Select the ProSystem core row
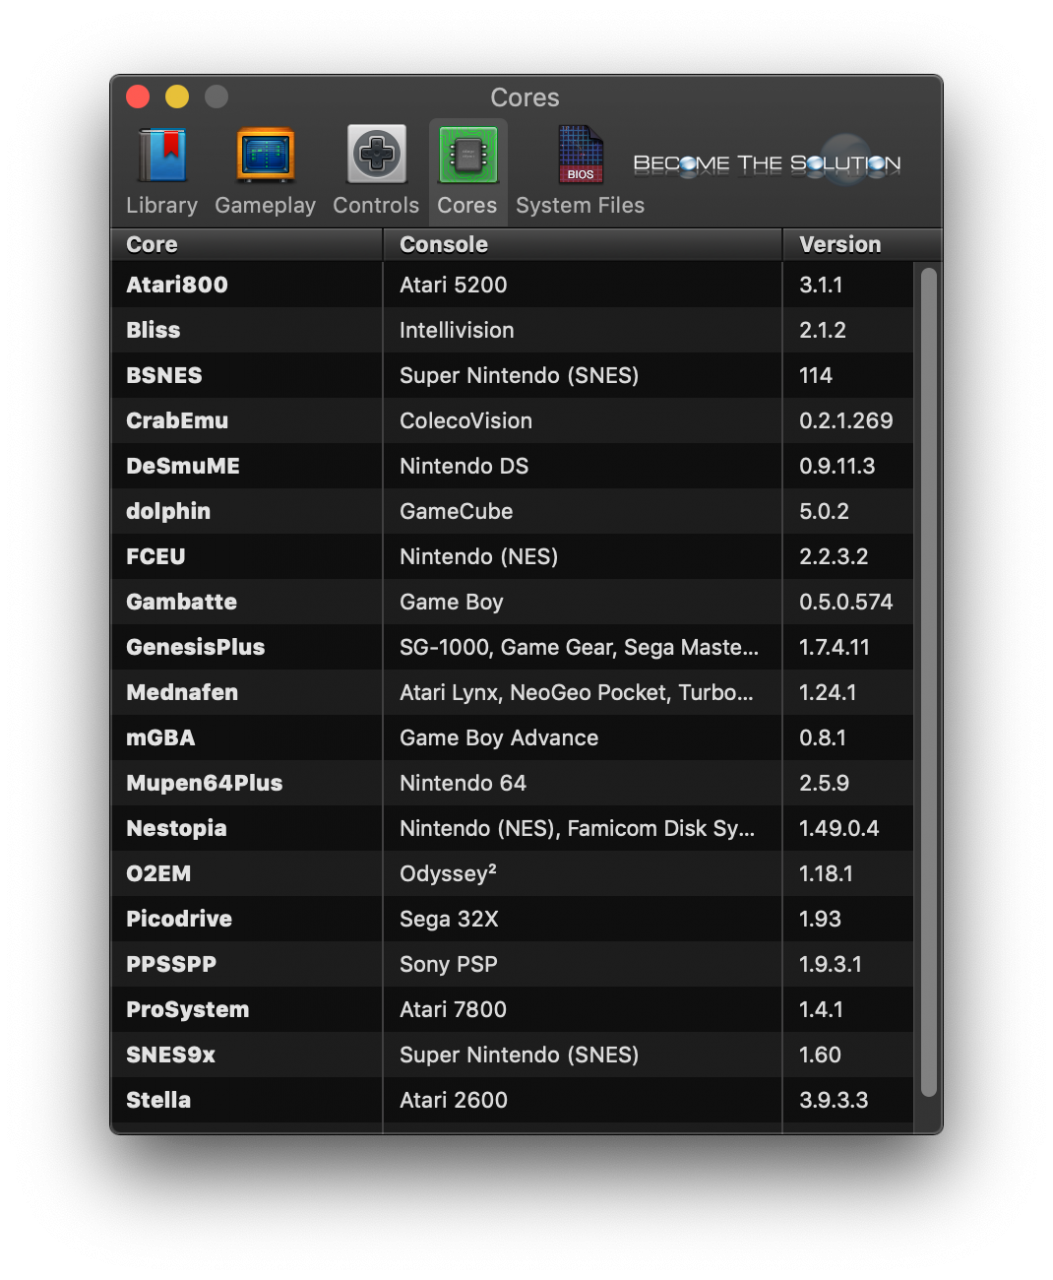The image size is (1053, 1280). pyautogui.click(x=512, y=1010)
